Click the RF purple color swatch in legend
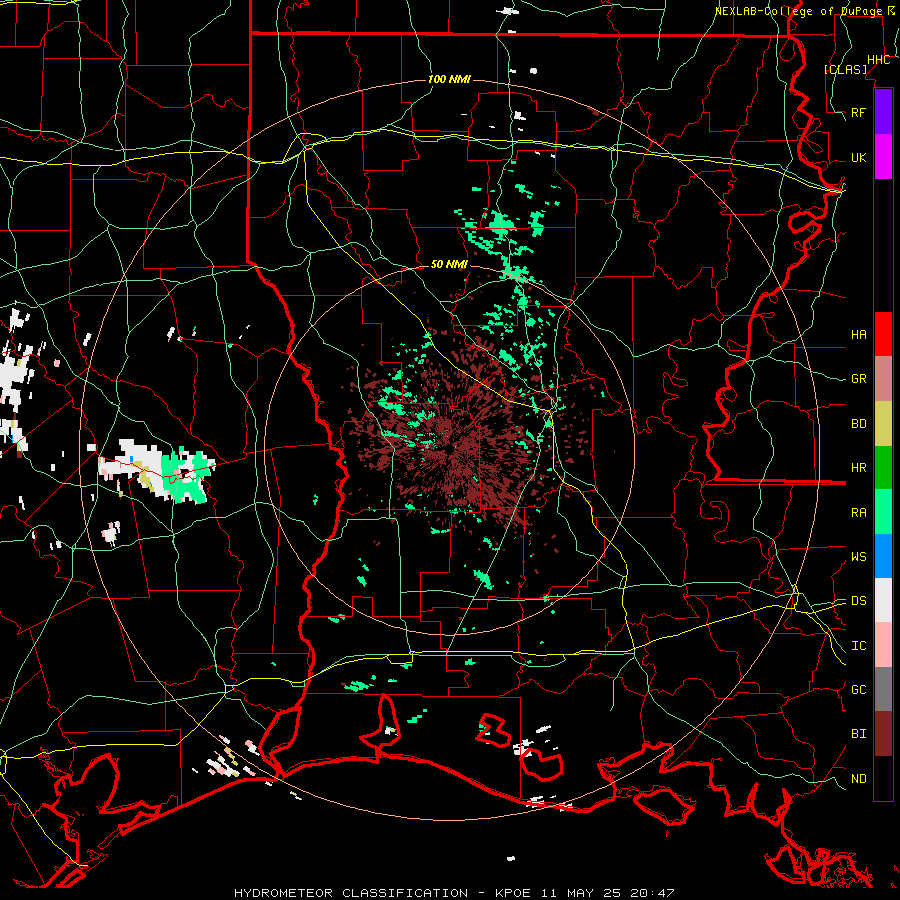 pos(883,112)
